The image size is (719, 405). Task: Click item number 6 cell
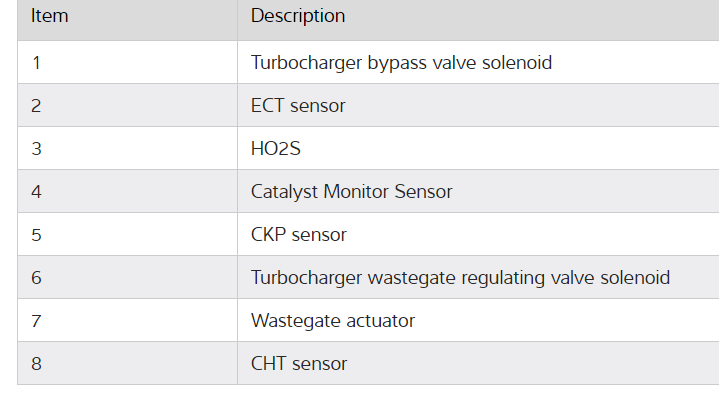(37, 278)
